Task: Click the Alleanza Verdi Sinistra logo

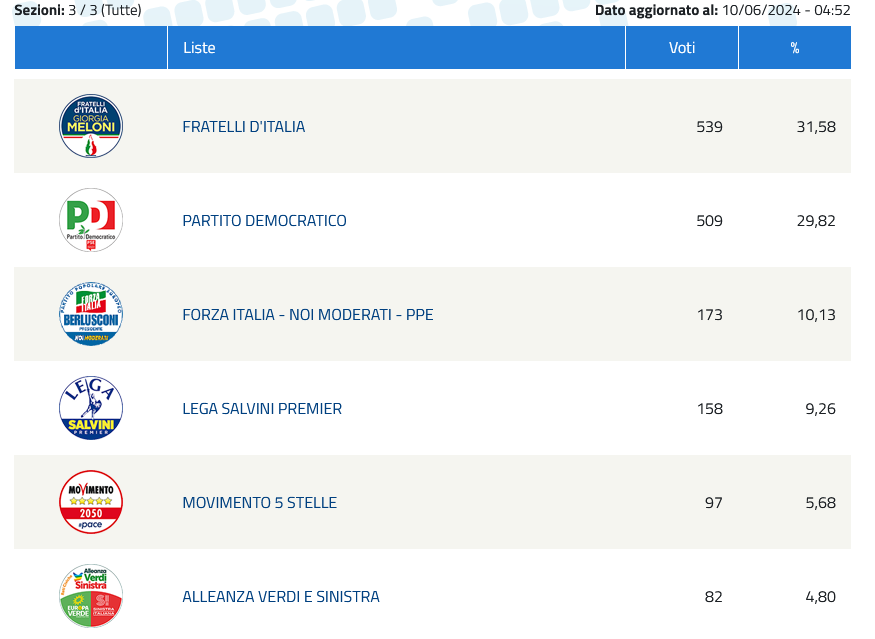Action: (x=91, y=596)
